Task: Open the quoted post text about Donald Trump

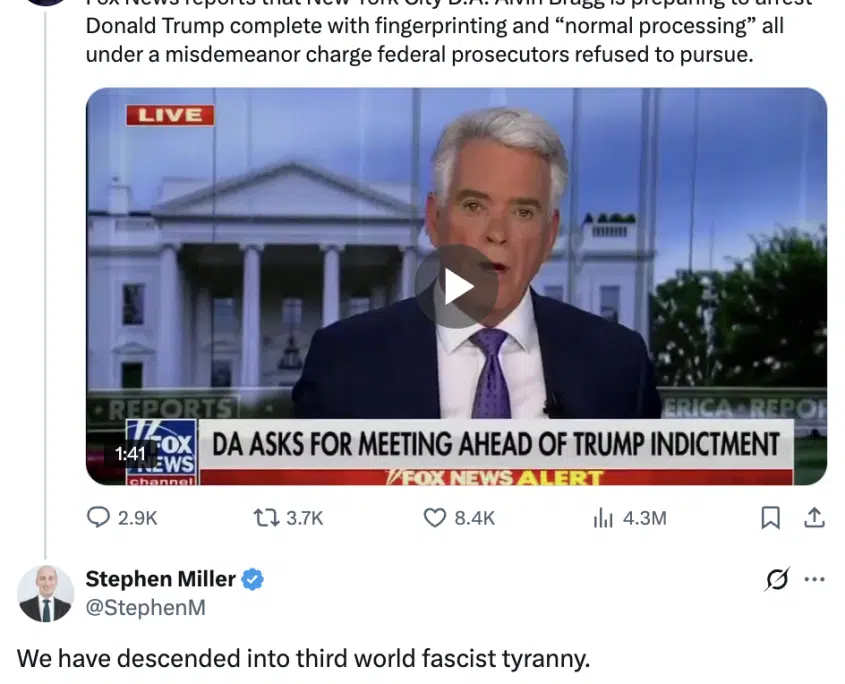Action: pyautogui.click(x=434, y=40)
